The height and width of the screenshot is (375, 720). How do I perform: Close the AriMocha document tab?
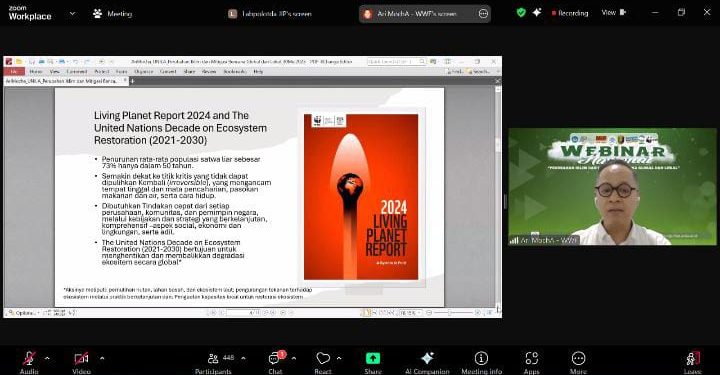(x=125, y=81)
